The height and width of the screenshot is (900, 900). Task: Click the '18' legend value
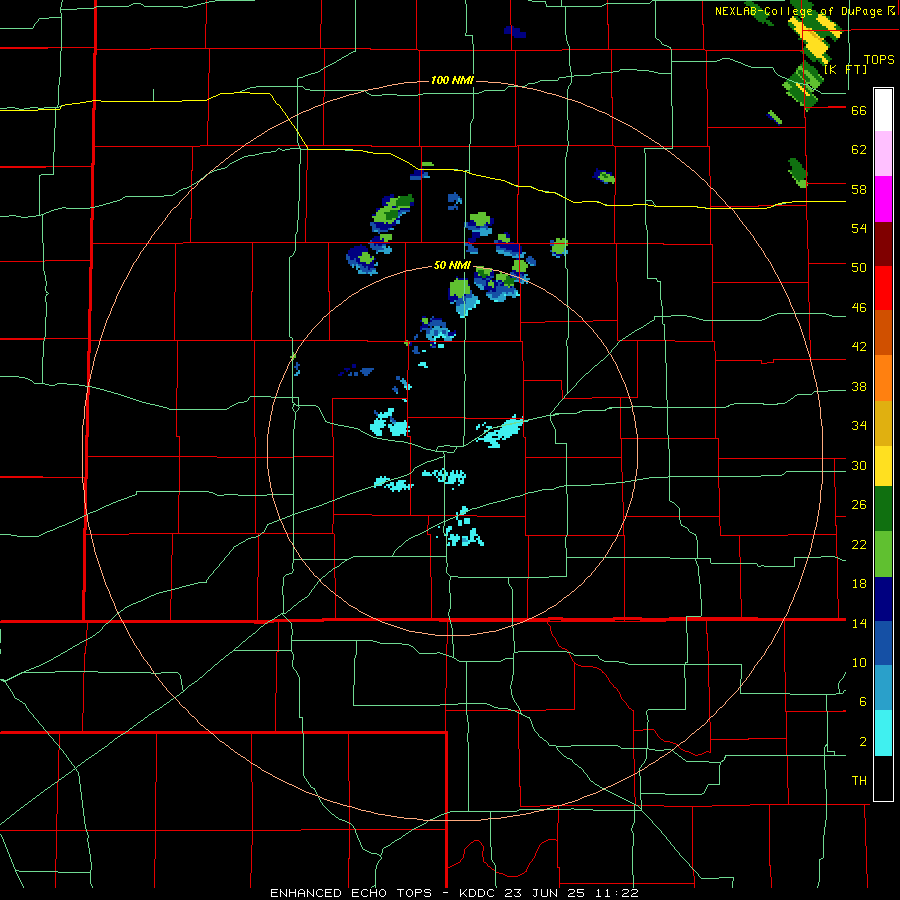(x=859, y=584)
